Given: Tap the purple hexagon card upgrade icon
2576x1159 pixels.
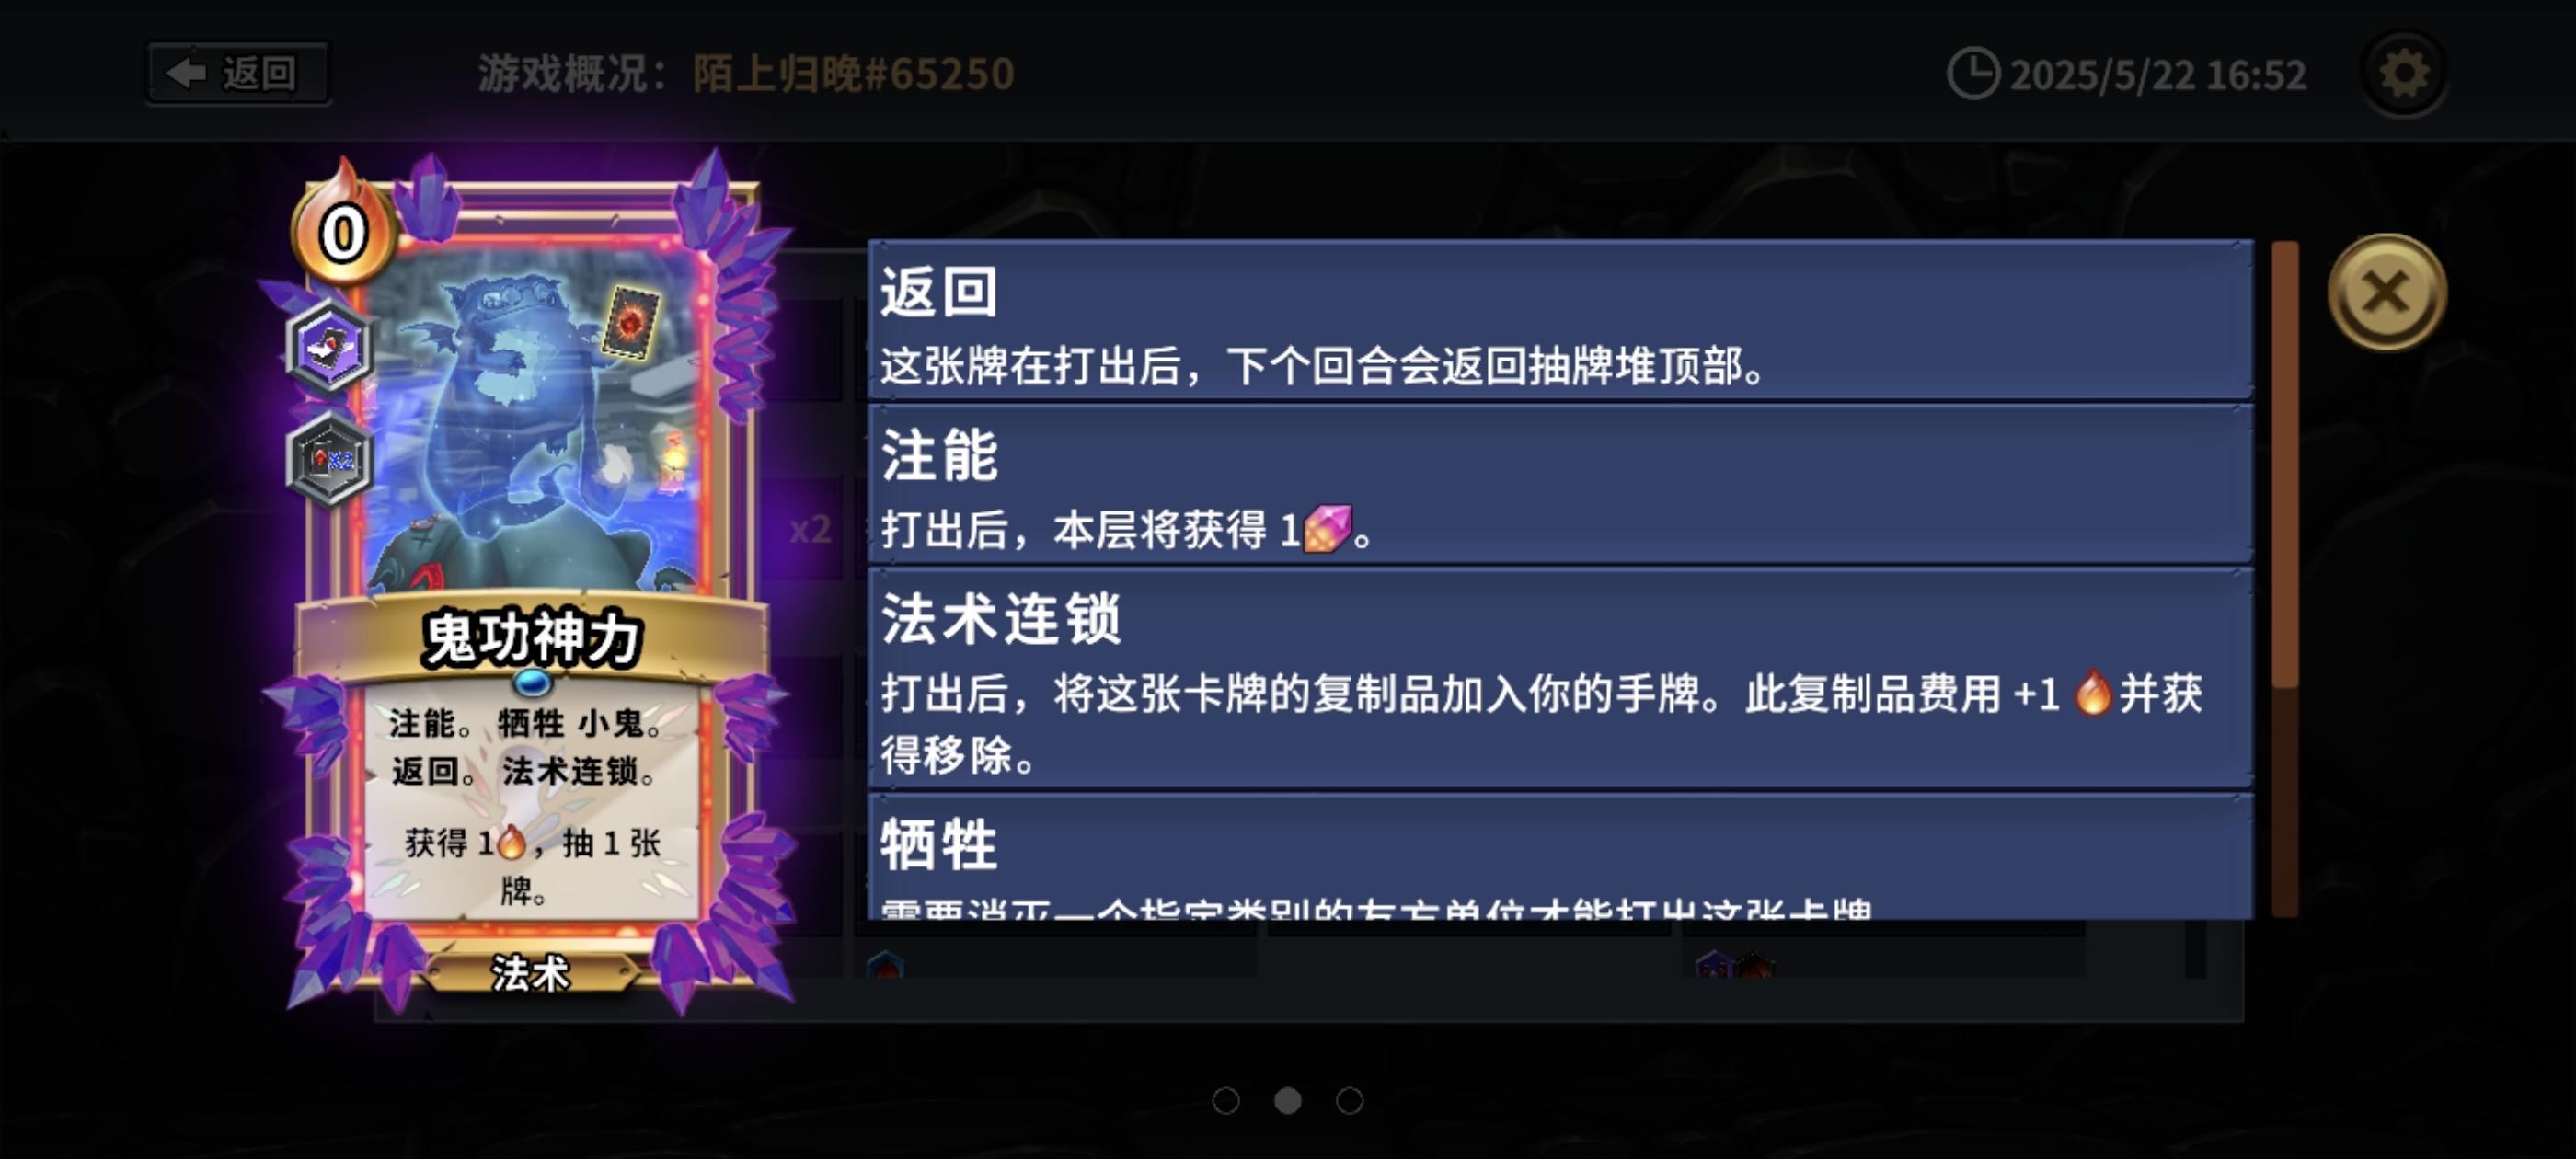Looking at the screenshot, I should point(330,347).
